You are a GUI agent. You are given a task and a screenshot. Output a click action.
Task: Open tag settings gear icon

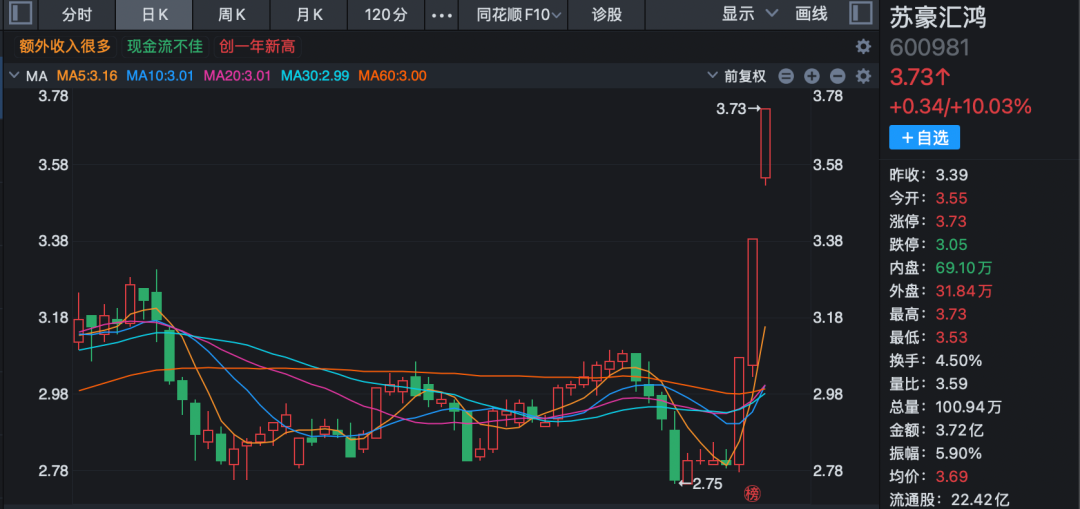(863, 46)
